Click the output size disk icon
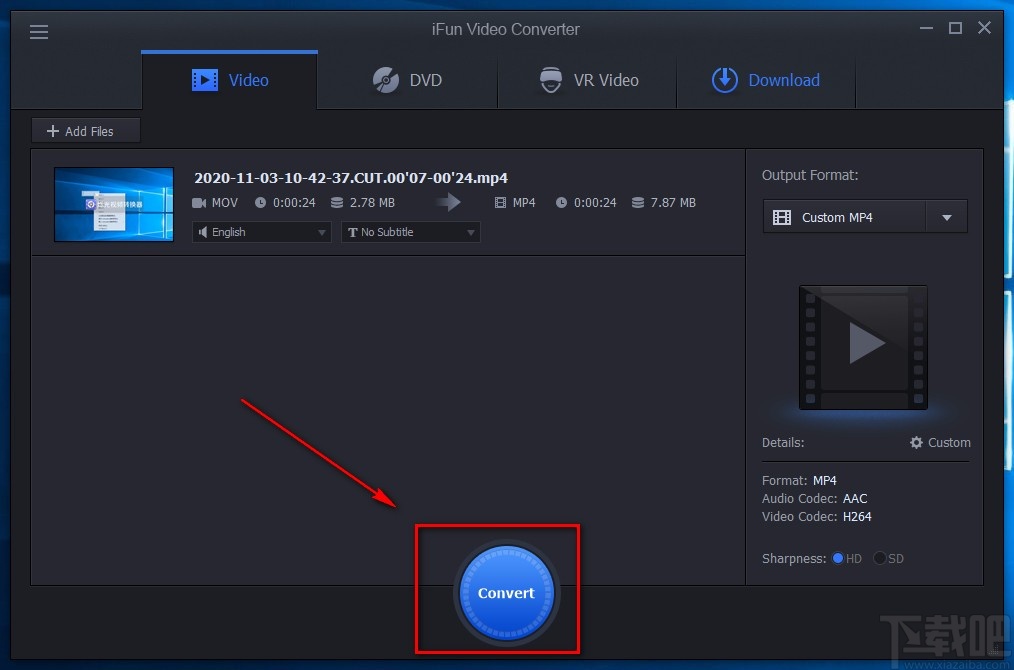 pyautogui.click(x=638, y=202)
